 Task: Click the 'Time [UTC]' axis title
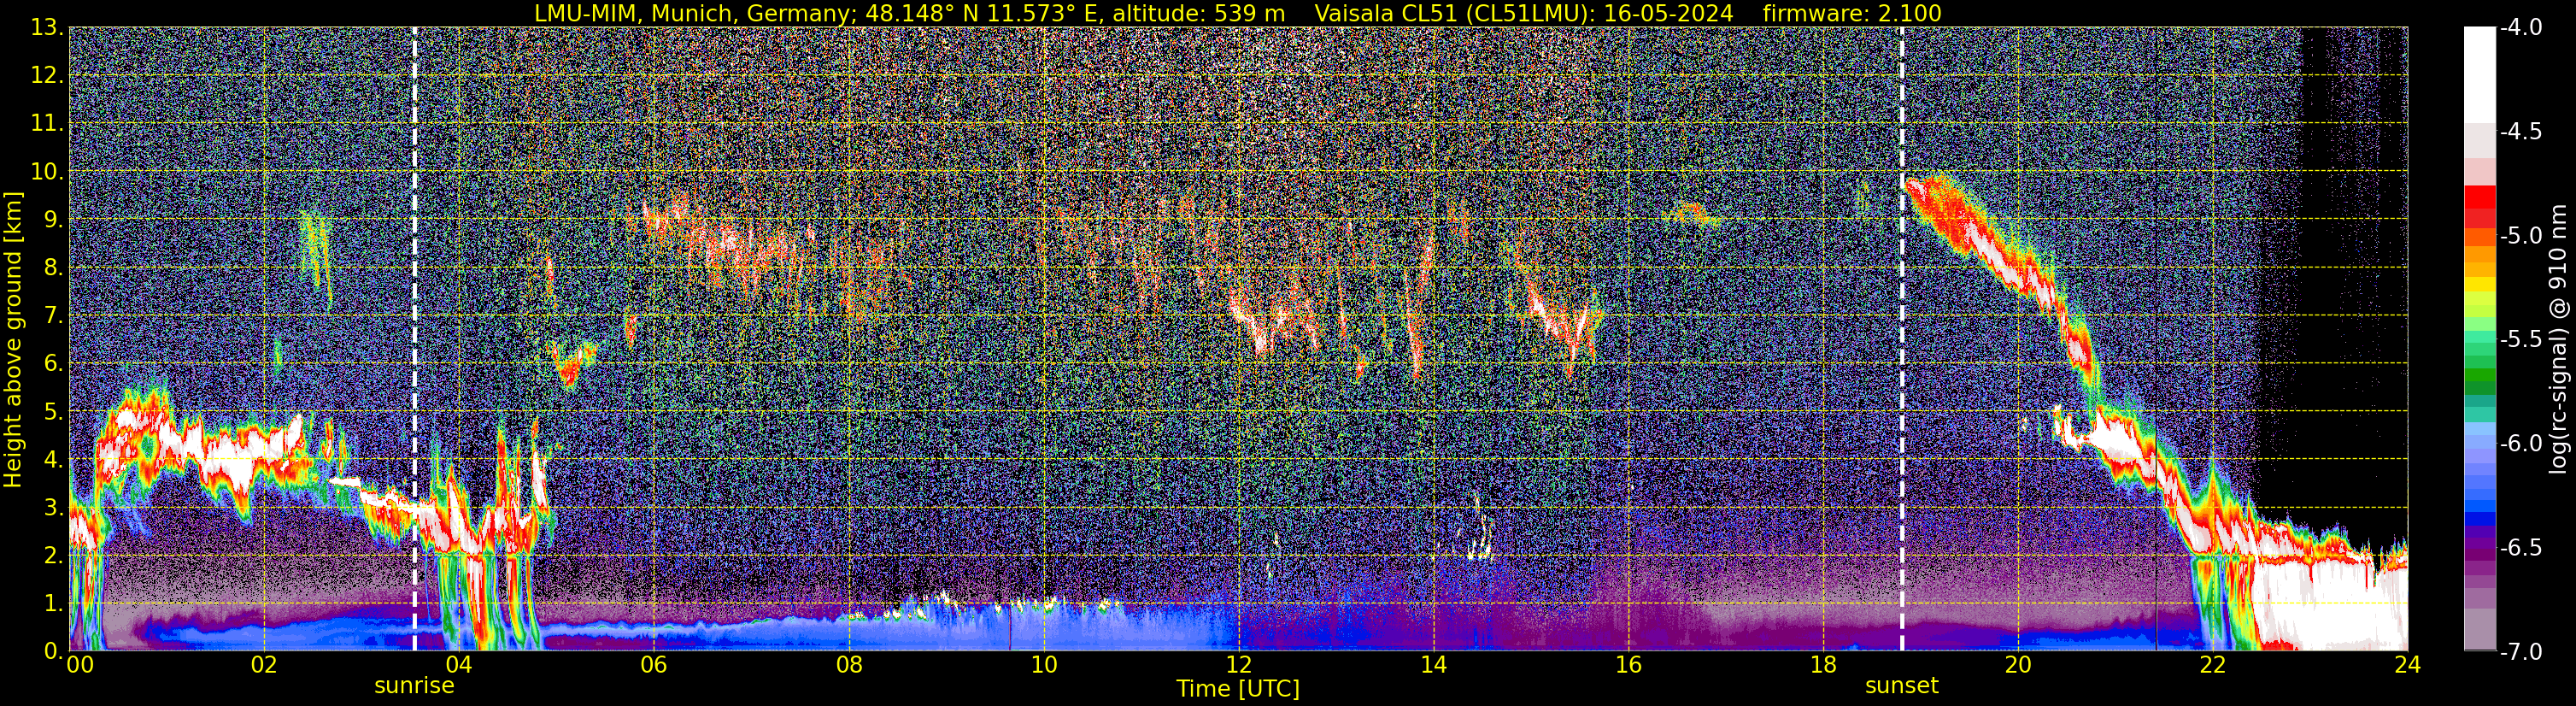click(1238, 688)
